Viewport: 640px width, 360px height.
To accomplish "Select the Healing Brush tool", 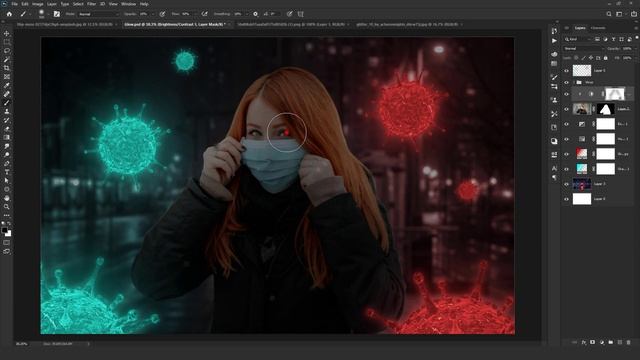I will (x=7, y=94).
